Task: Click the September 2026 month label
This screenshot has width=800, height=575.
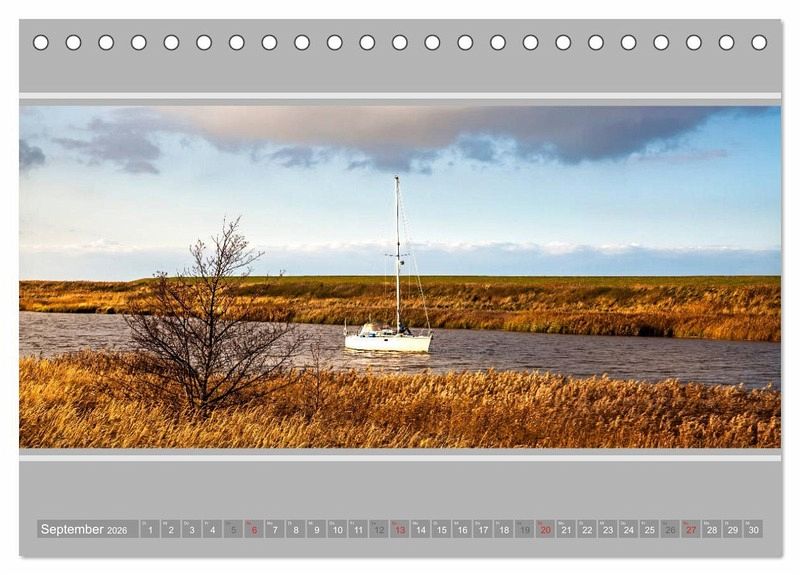Action: coord(86,529)
